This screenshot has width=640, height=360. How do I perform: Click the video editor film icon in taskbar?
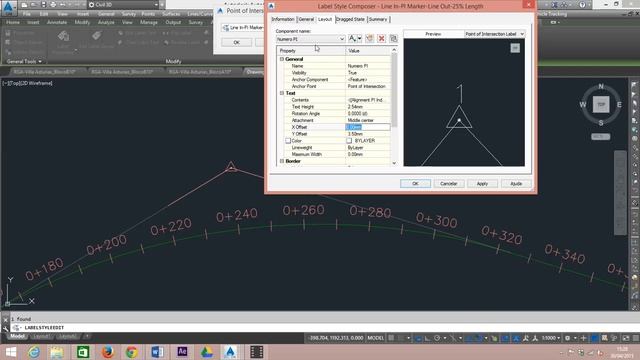(x=256, y=352)
